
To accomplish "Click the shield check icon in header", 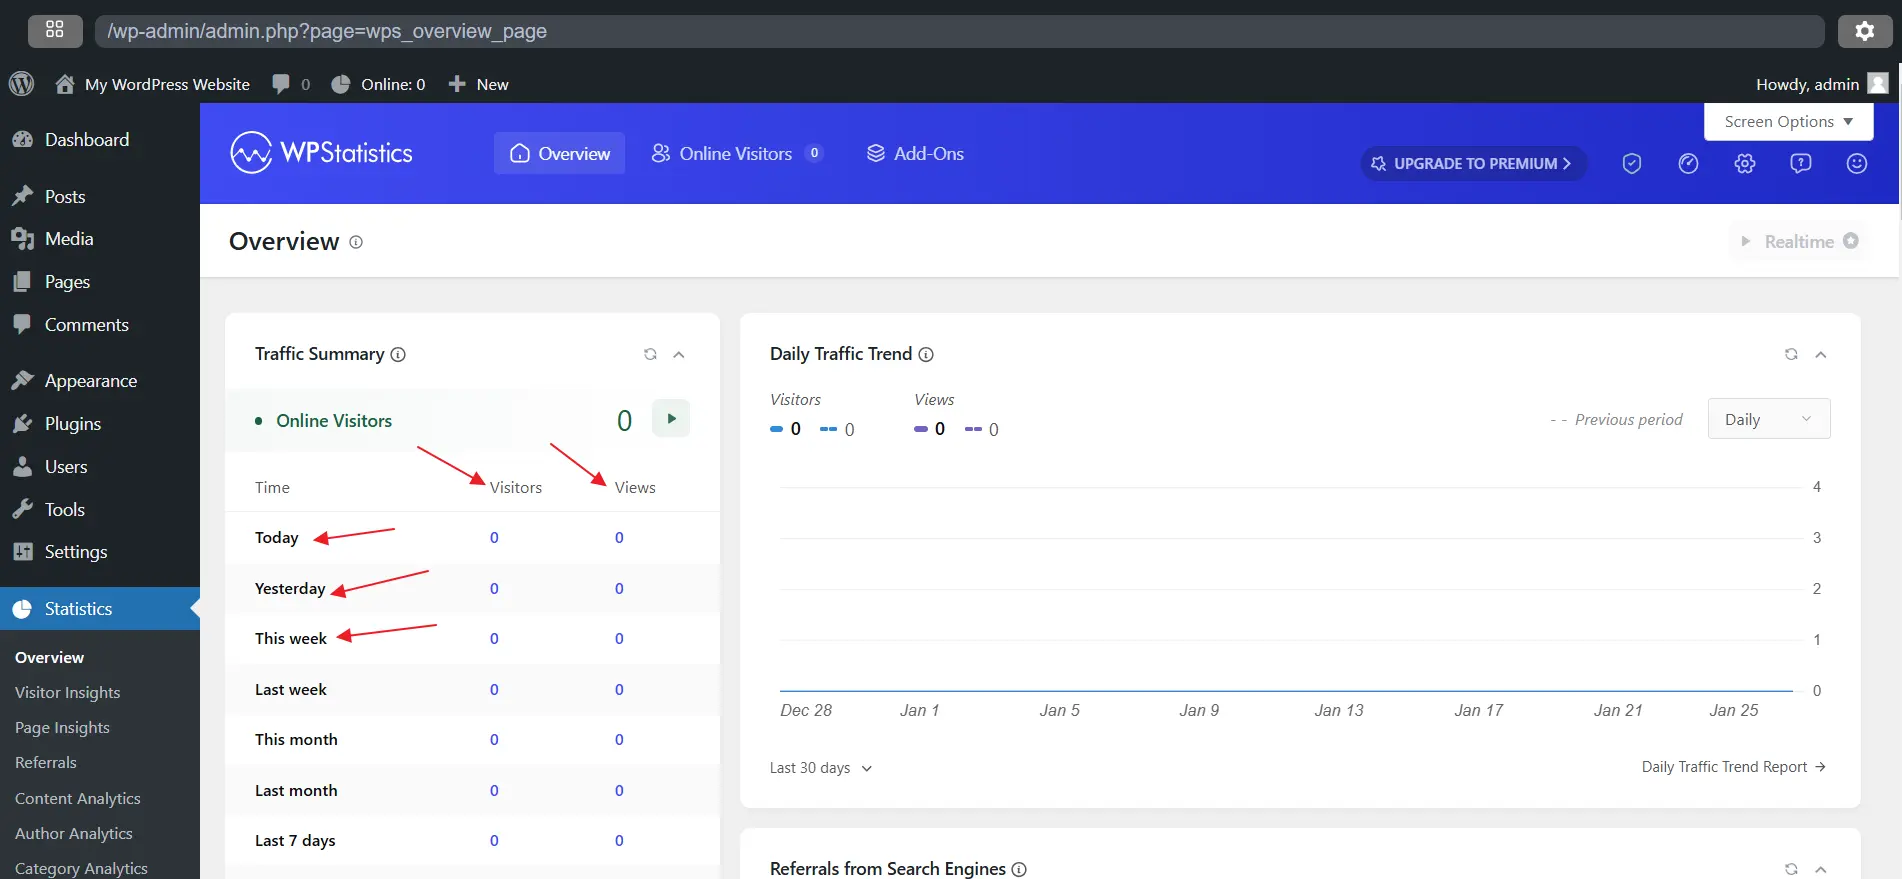I will (1632, 163).
